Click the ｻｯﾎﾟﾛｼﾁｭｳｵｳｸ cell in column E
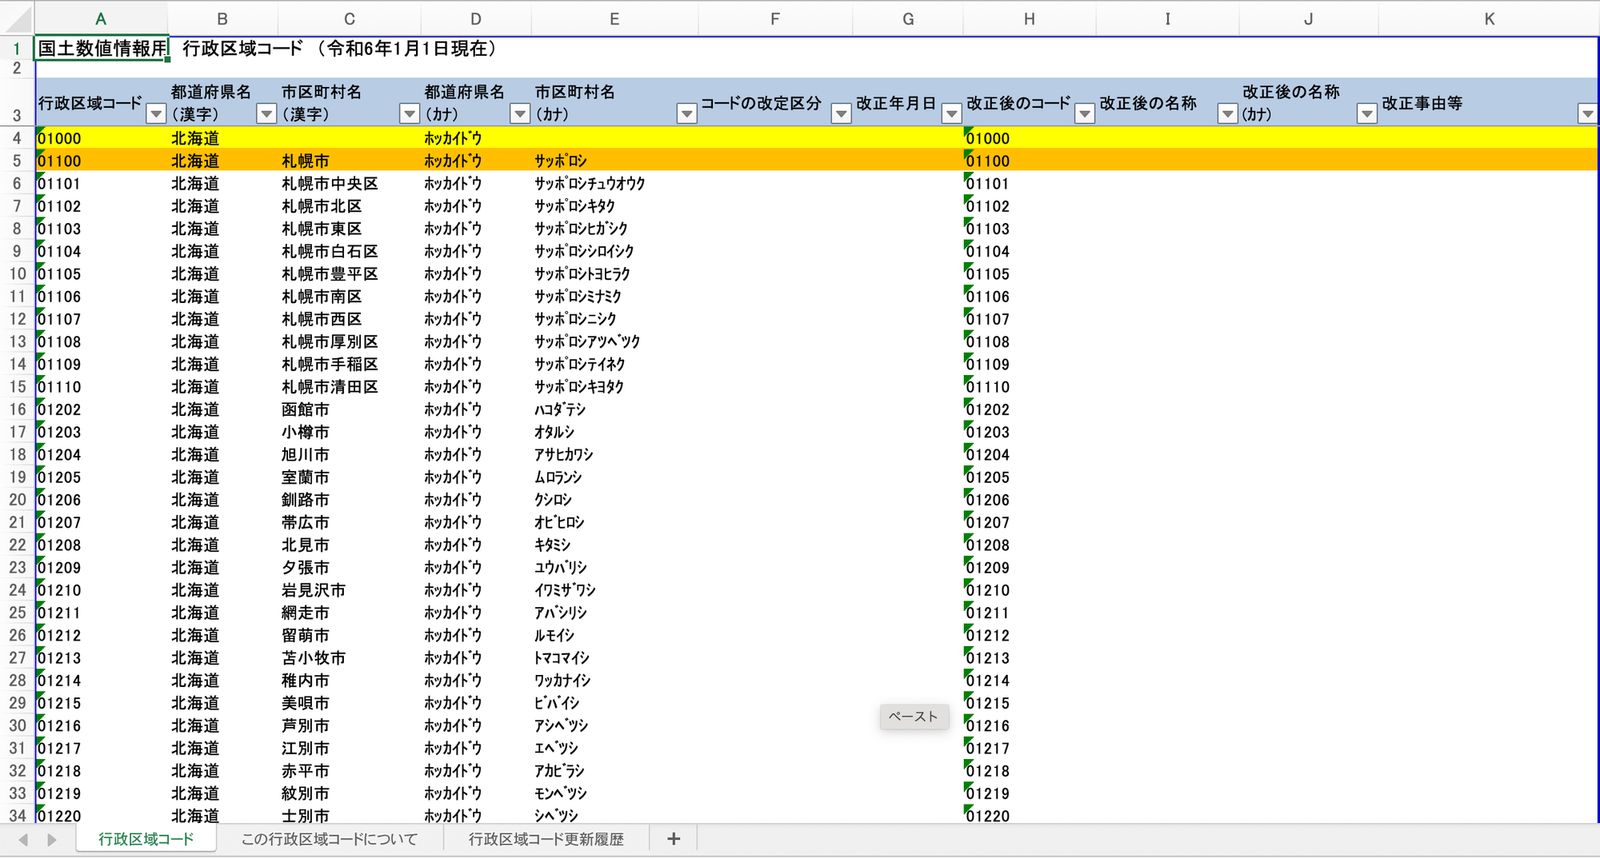Viewport: 1600px width, 858px height. (614, 184)
